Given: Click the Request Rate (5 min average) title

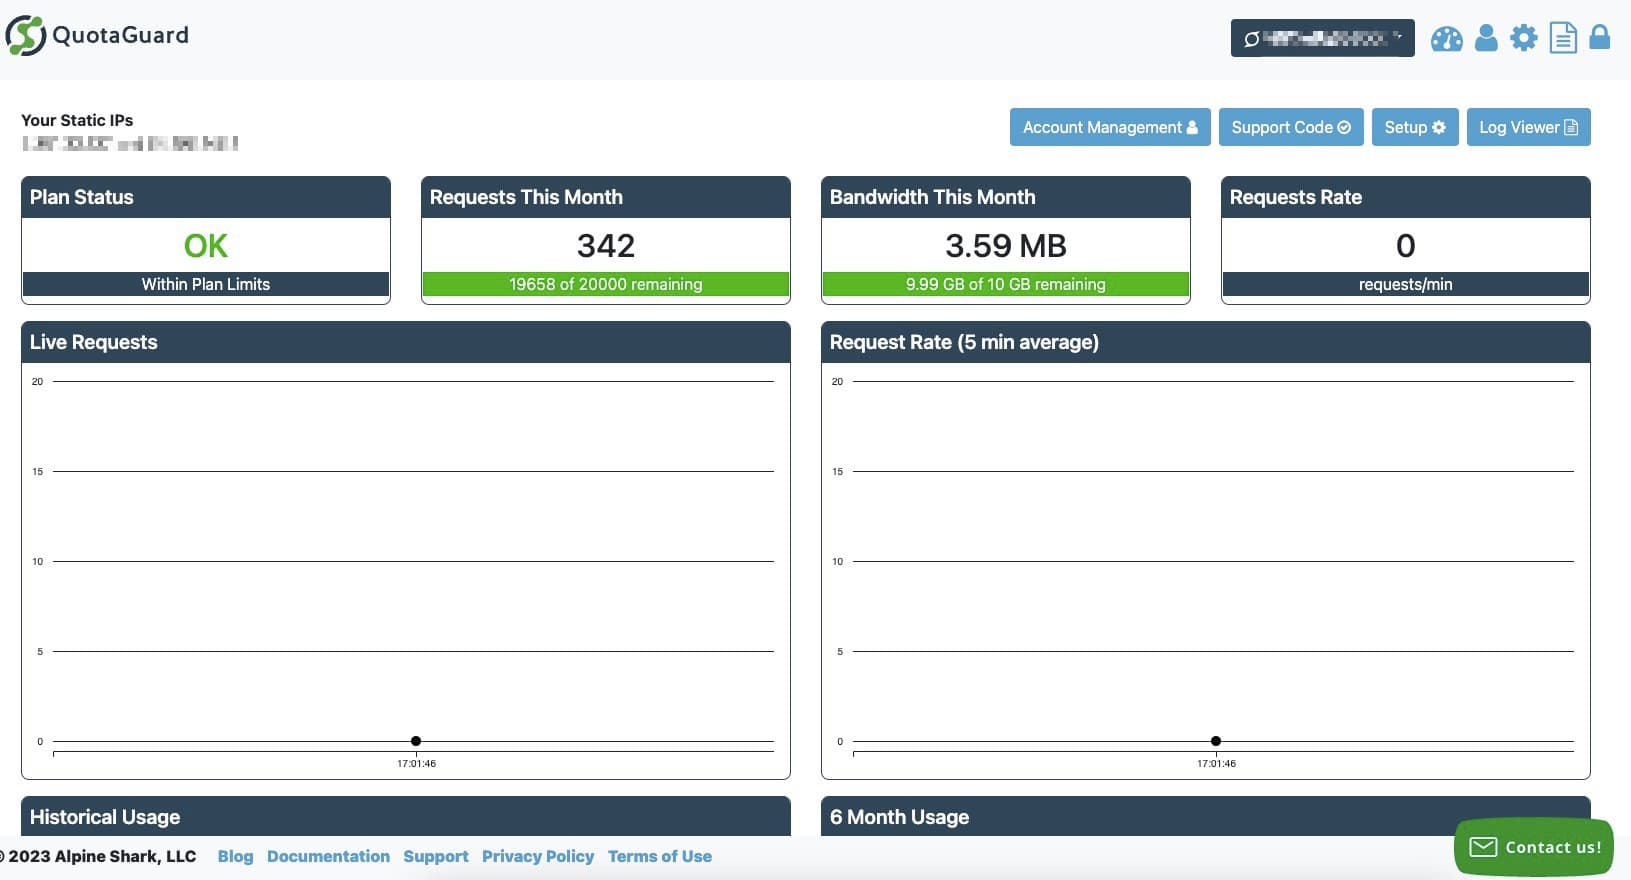Looking at the screenshot, I should pos(964,342).
